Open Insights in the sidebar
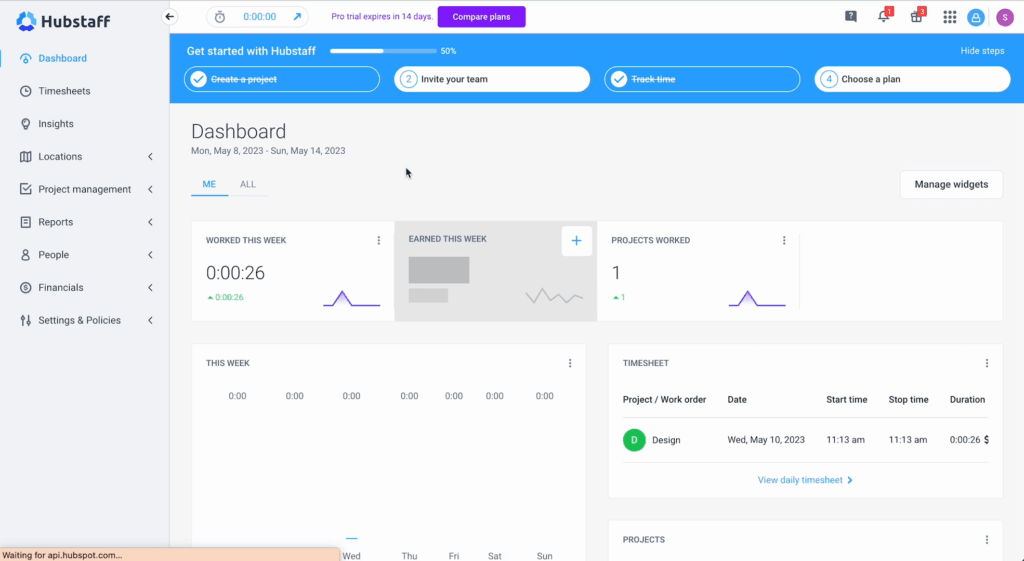 (x=56, y=123)
